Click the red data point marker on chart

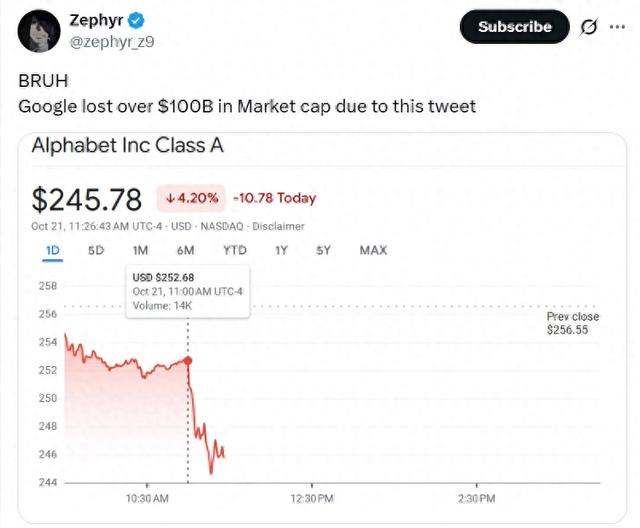[188, 360]
